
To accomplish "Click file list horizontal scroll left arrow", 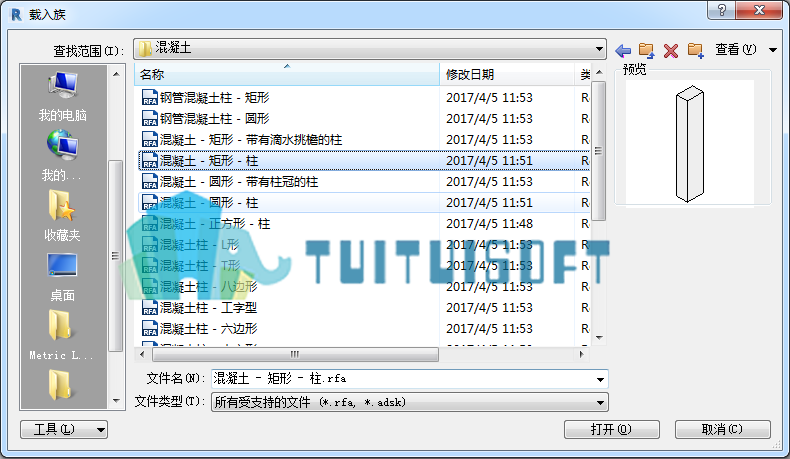I will (x=143, y=354).
